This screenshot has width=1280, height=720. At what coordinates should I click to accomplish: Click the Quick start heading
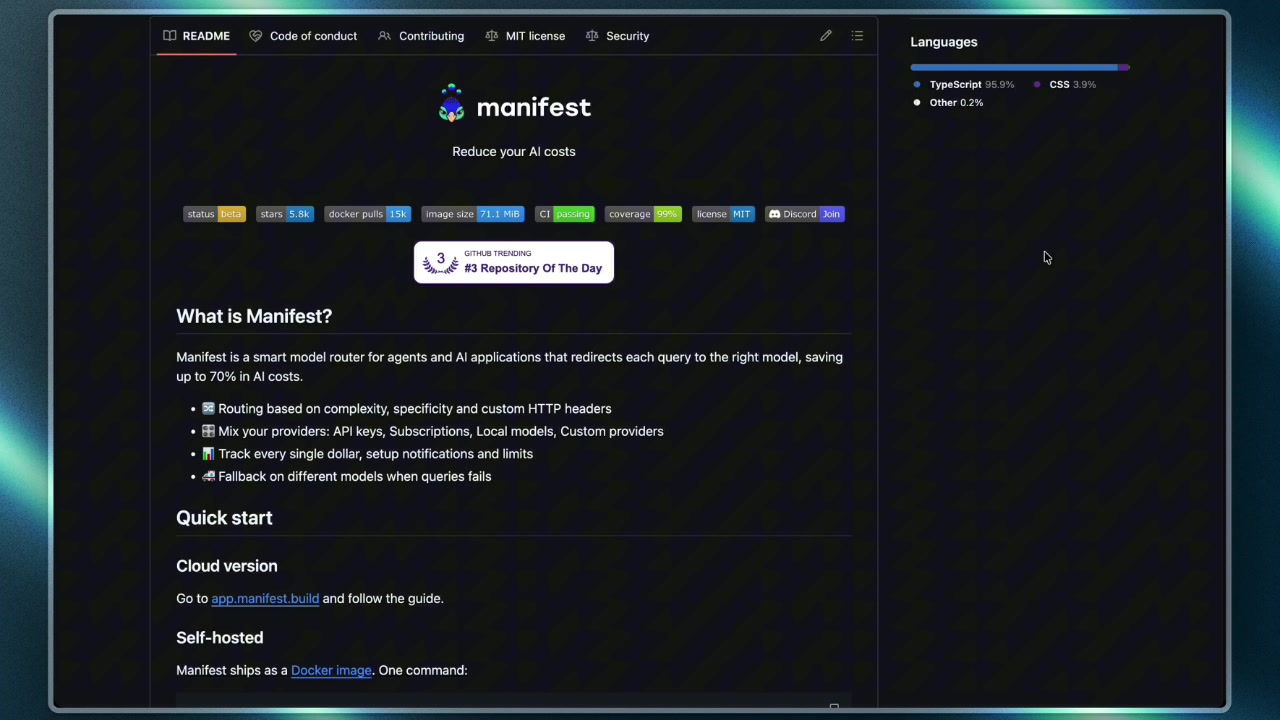[224, 518]
